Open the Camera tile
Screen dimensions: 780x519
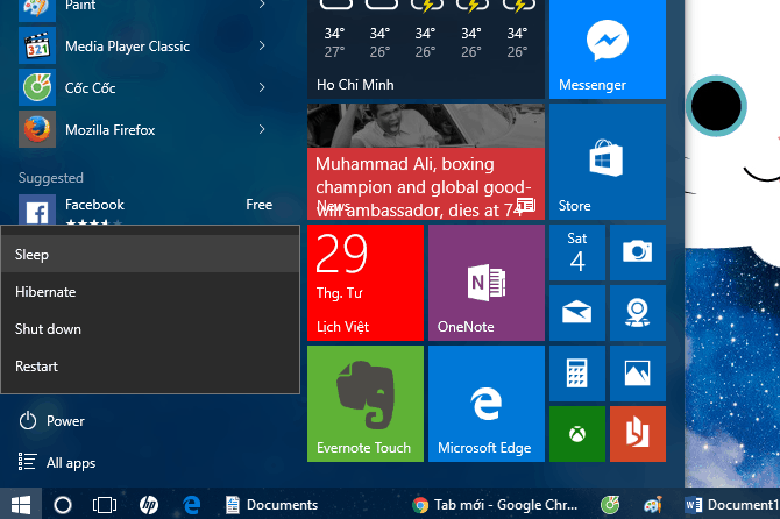coord(637,252)
